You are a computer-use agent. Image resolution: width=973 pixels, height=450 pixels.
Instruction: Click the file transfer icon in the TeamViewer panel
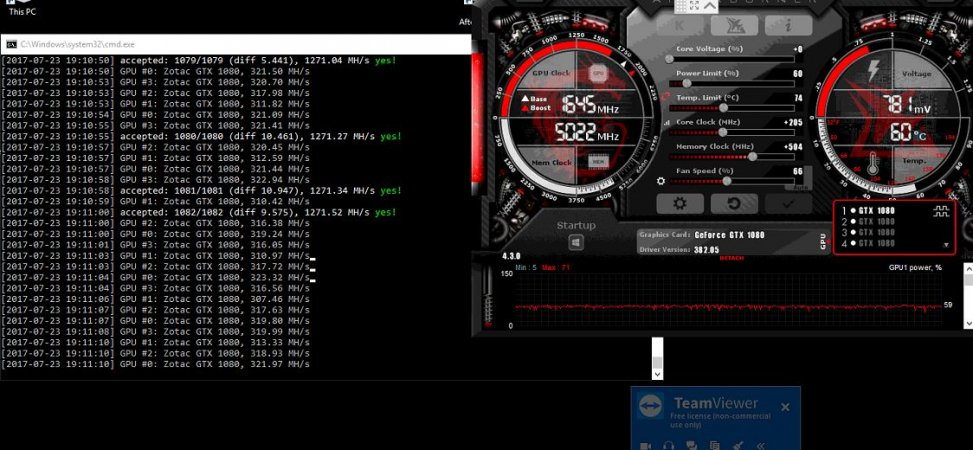715,445
